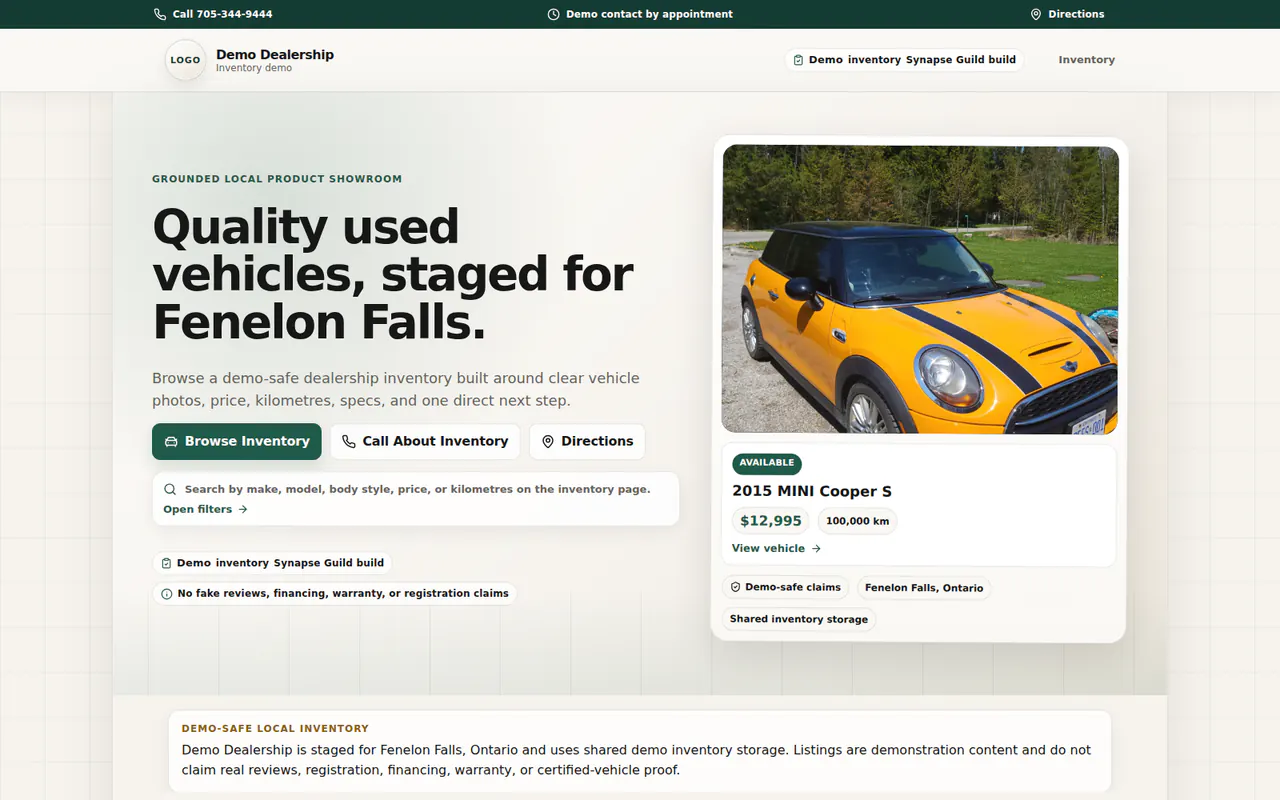Click header Demo inventory Synapse Guild build badge

(x=904, y=60)
